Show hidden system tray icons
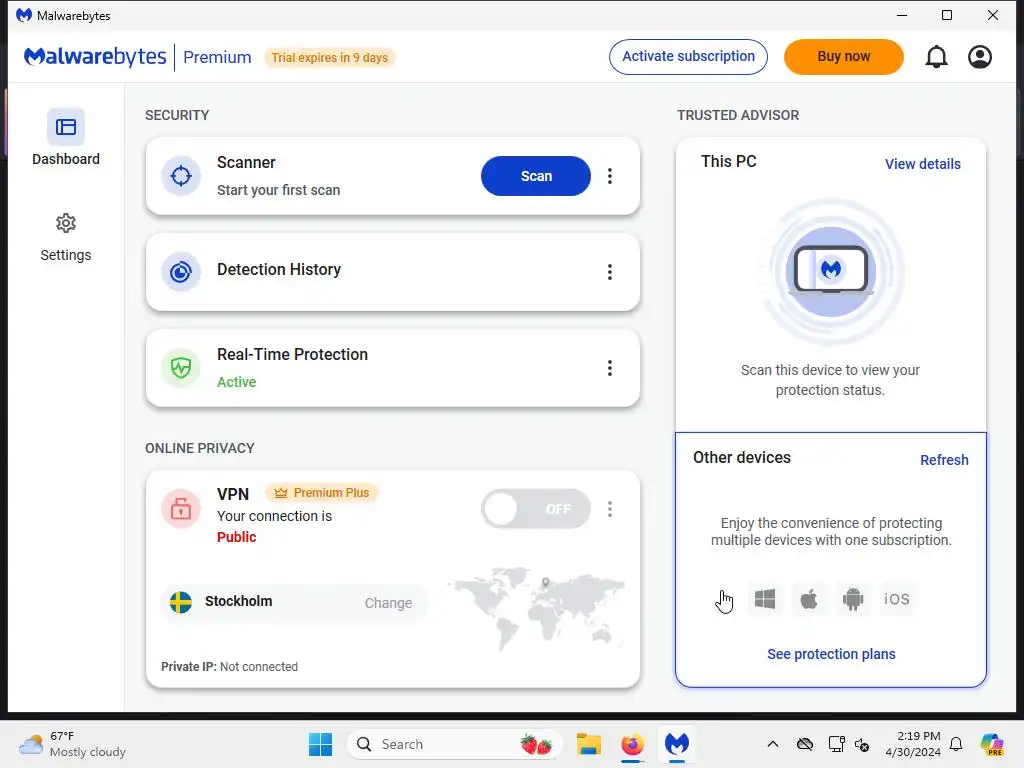 point(773,744)
